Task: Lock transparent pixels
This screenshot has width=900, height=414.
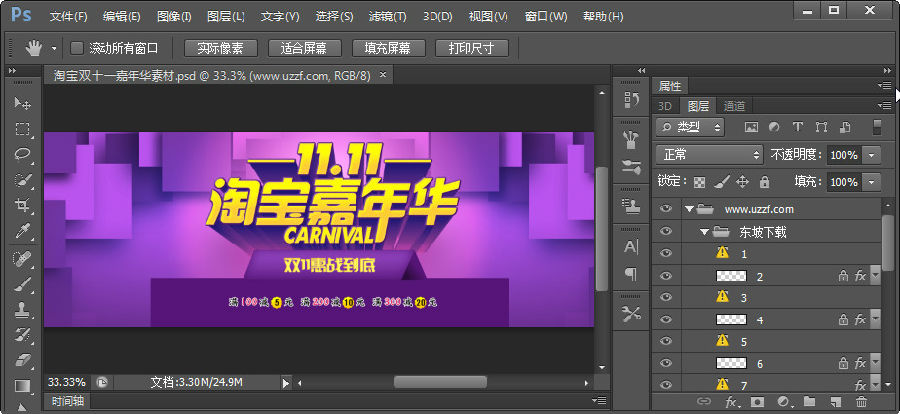Action: pos(699,183)
